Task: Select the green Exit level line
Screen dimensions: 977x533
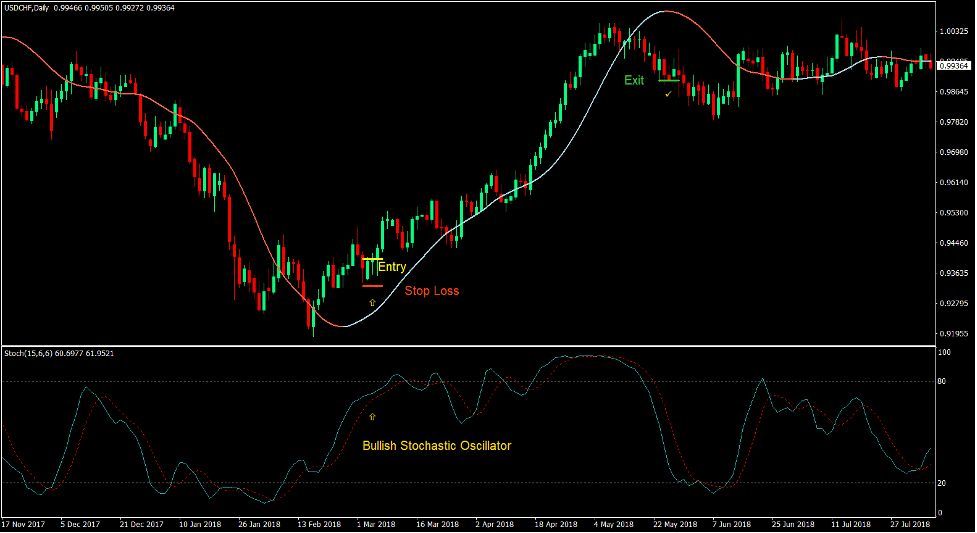Action: 669,81
